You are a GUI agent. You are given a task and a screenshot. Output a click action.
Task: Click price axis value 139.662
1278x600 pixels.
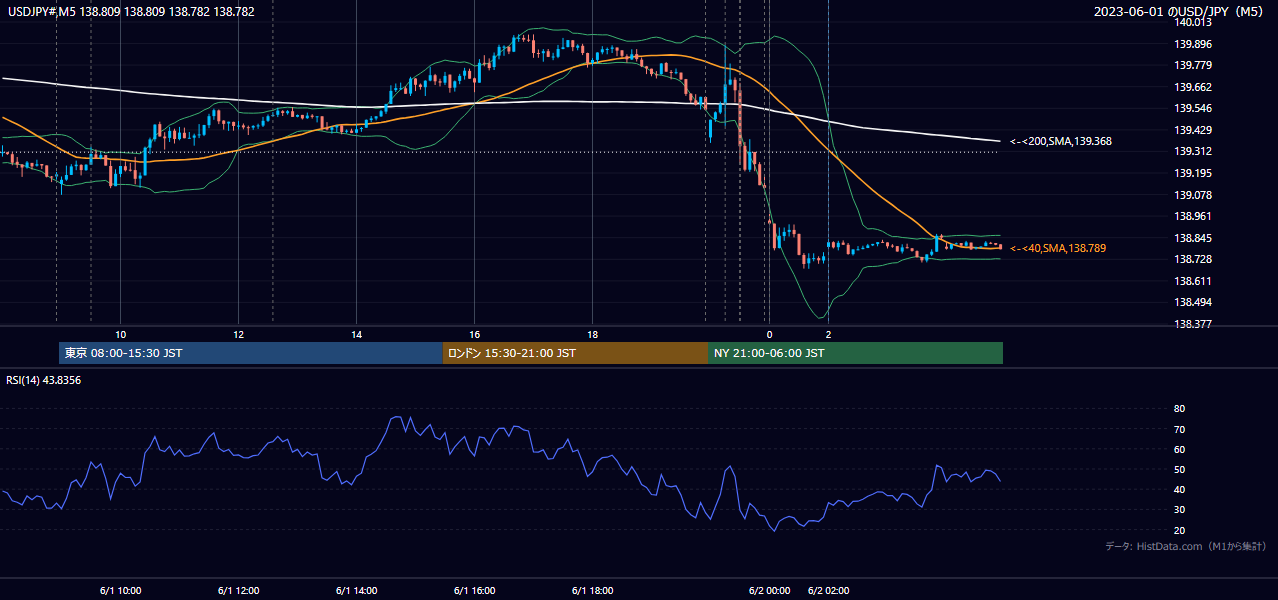click(1195, 87)
